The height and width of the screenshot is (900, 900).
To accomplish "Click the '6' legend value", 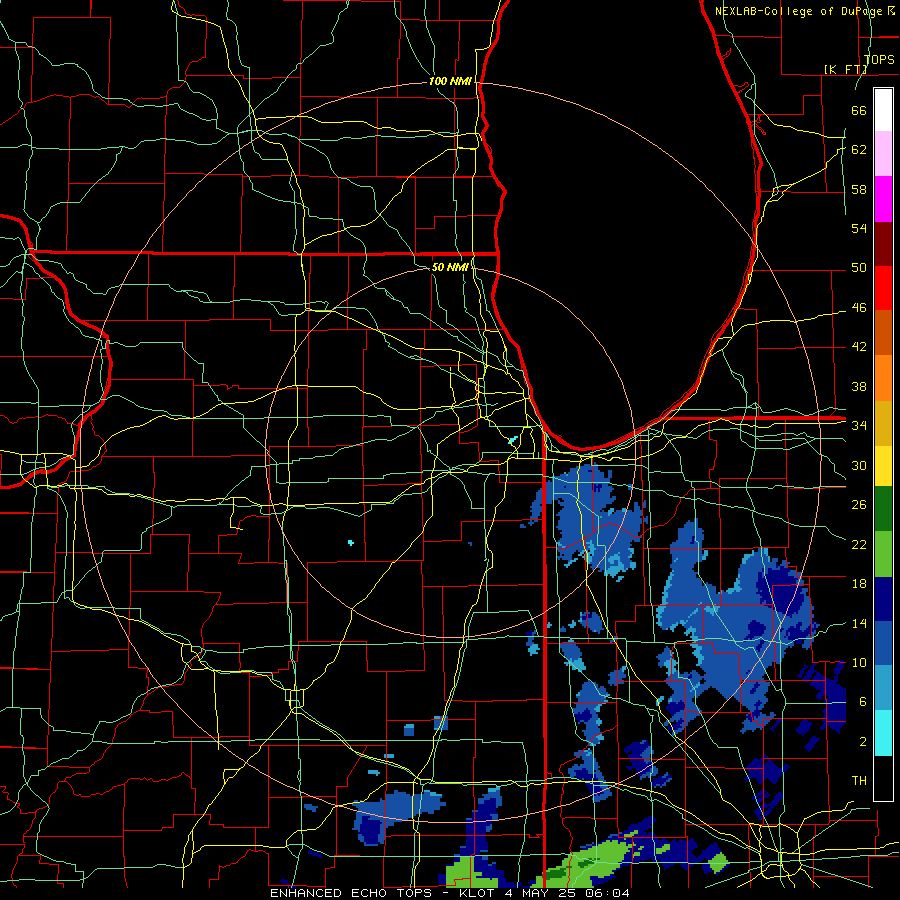I will [863, 701].
